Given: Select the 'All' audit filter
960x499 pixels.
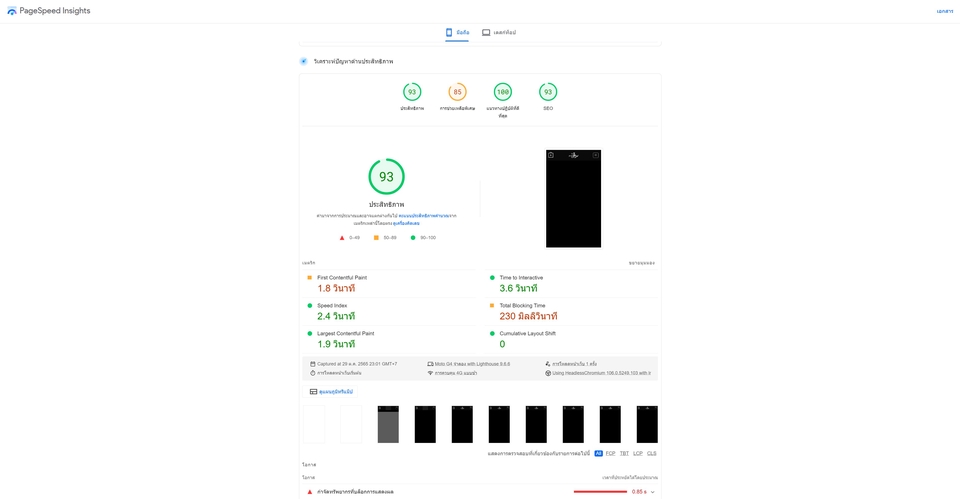Looking at the screenshot, I should 598,454.
